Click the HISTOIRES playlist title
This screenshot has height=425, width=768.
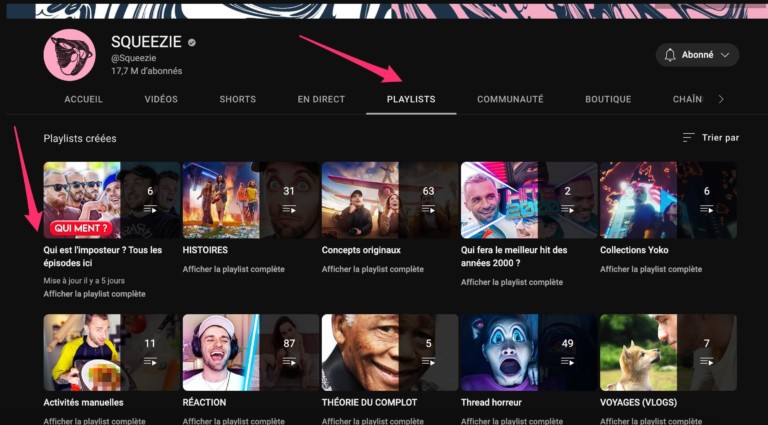205,250
